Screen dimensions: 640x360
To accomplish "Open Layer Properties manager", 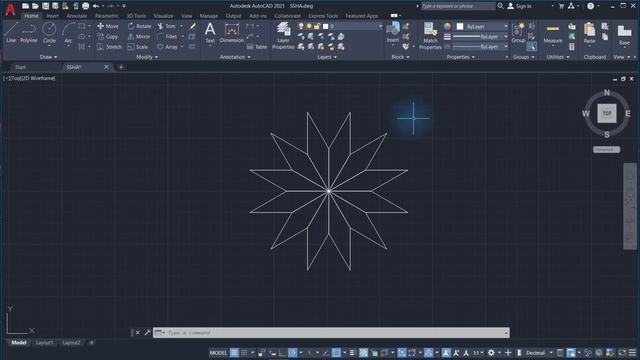I will coord(283,36).
